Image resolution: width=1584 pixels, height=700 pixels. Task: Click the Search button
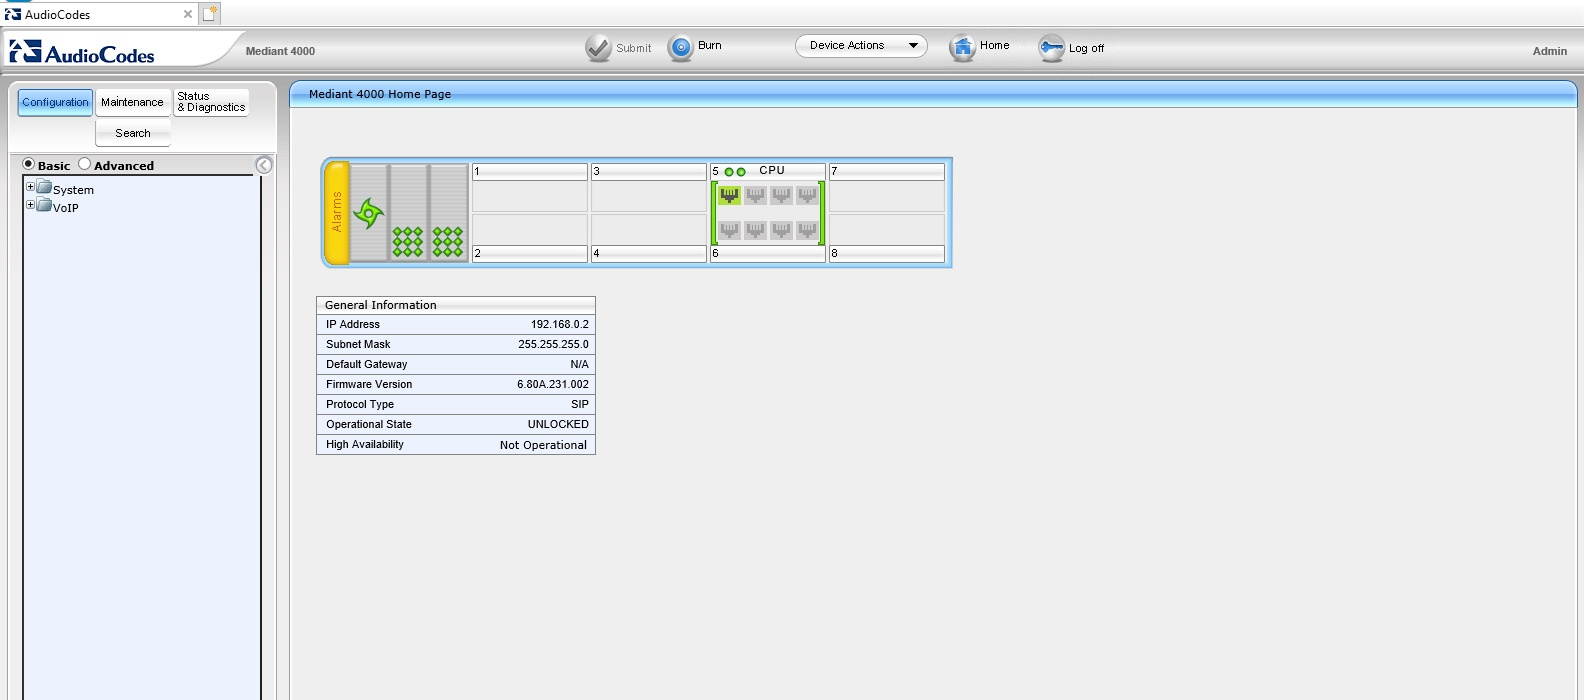click(132, 133)
